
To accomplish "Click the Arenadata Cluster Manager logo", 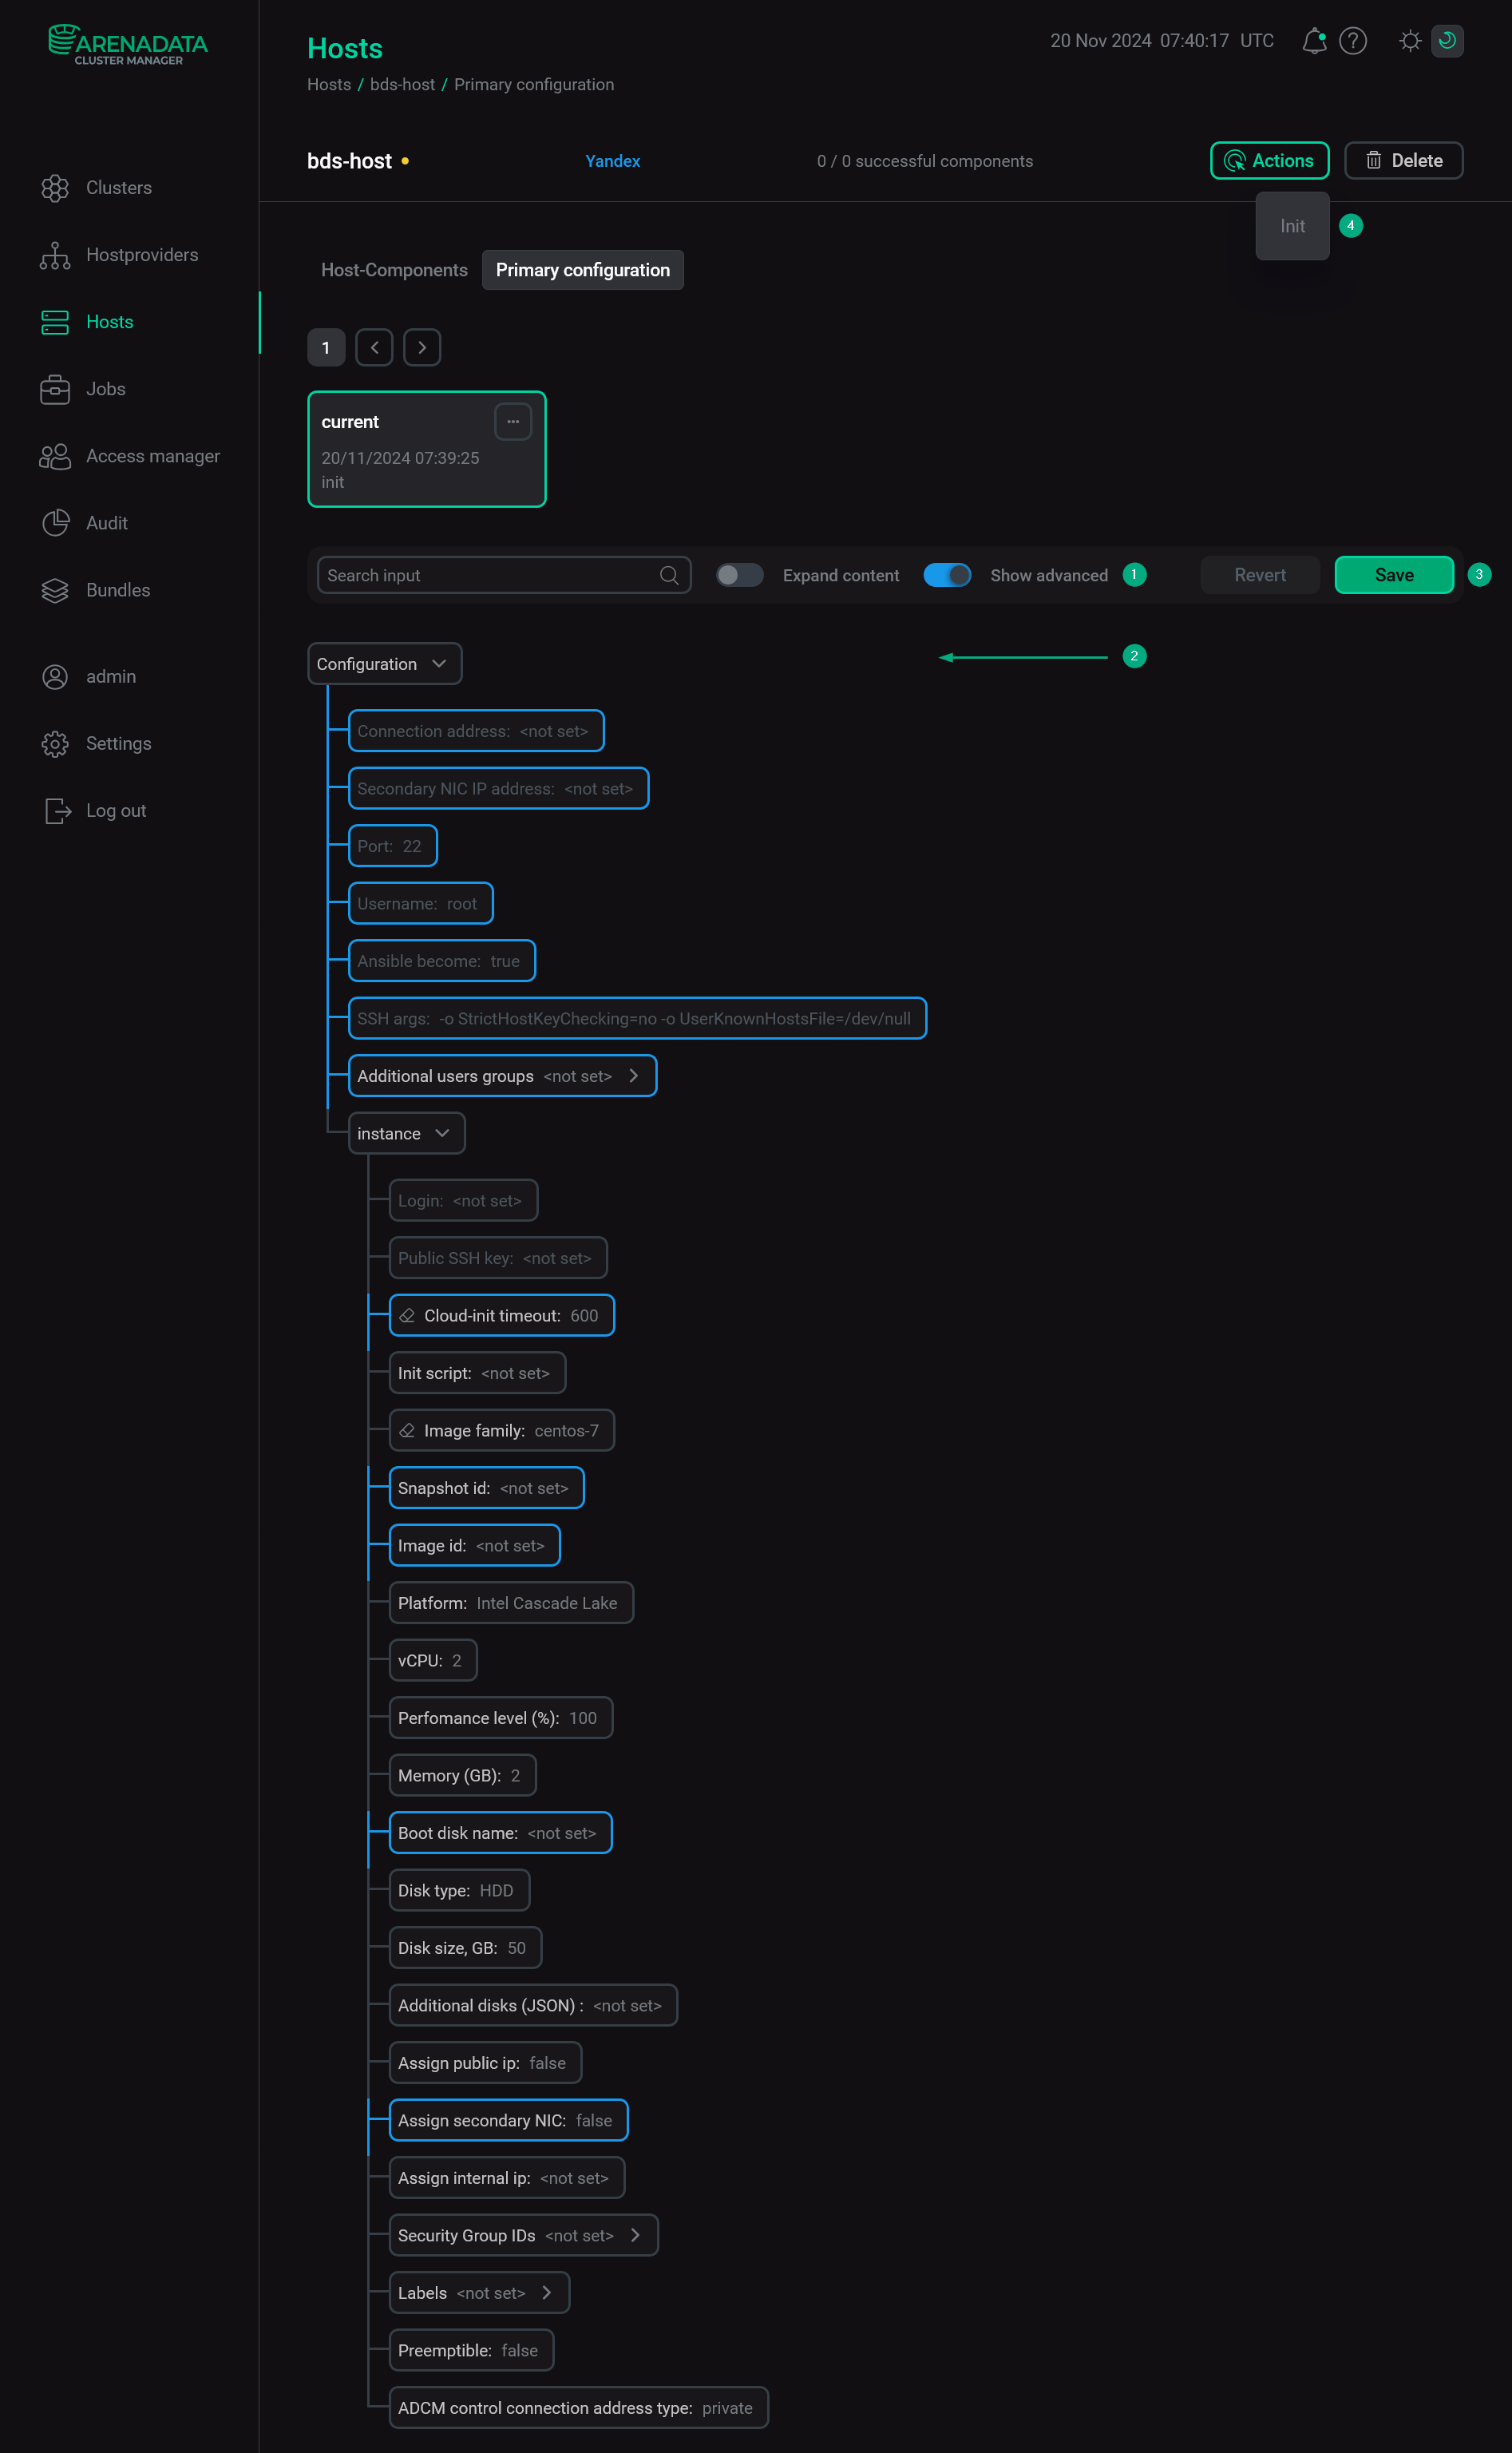I will pos(128,45).
